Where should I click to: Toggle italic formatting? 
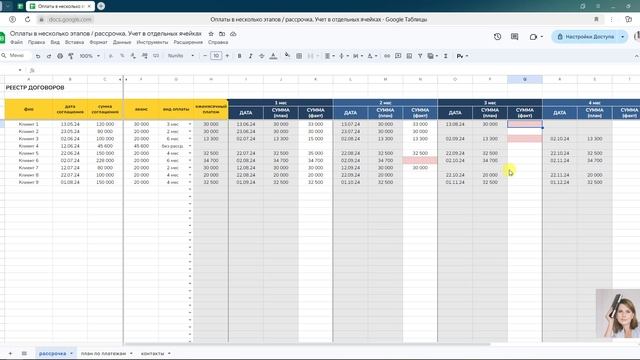[251, 56]
